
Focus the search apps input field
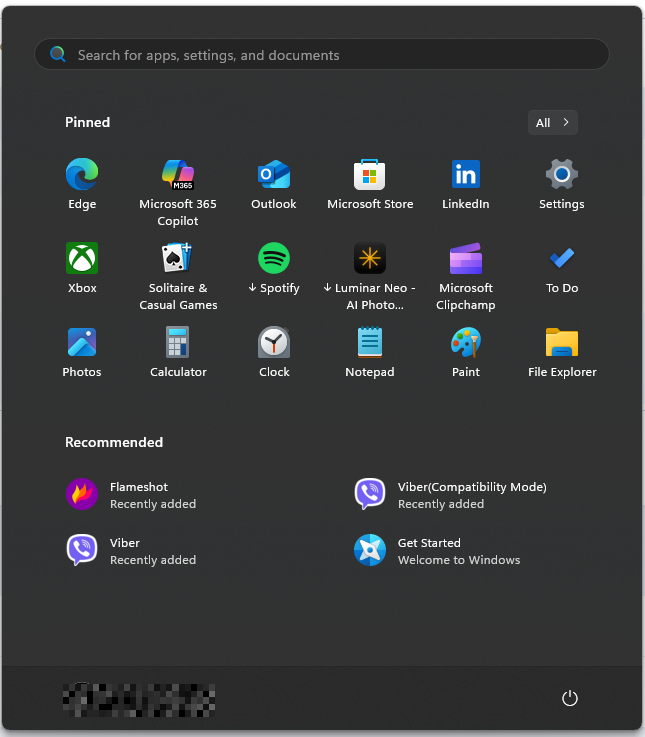tap(322, 55)
